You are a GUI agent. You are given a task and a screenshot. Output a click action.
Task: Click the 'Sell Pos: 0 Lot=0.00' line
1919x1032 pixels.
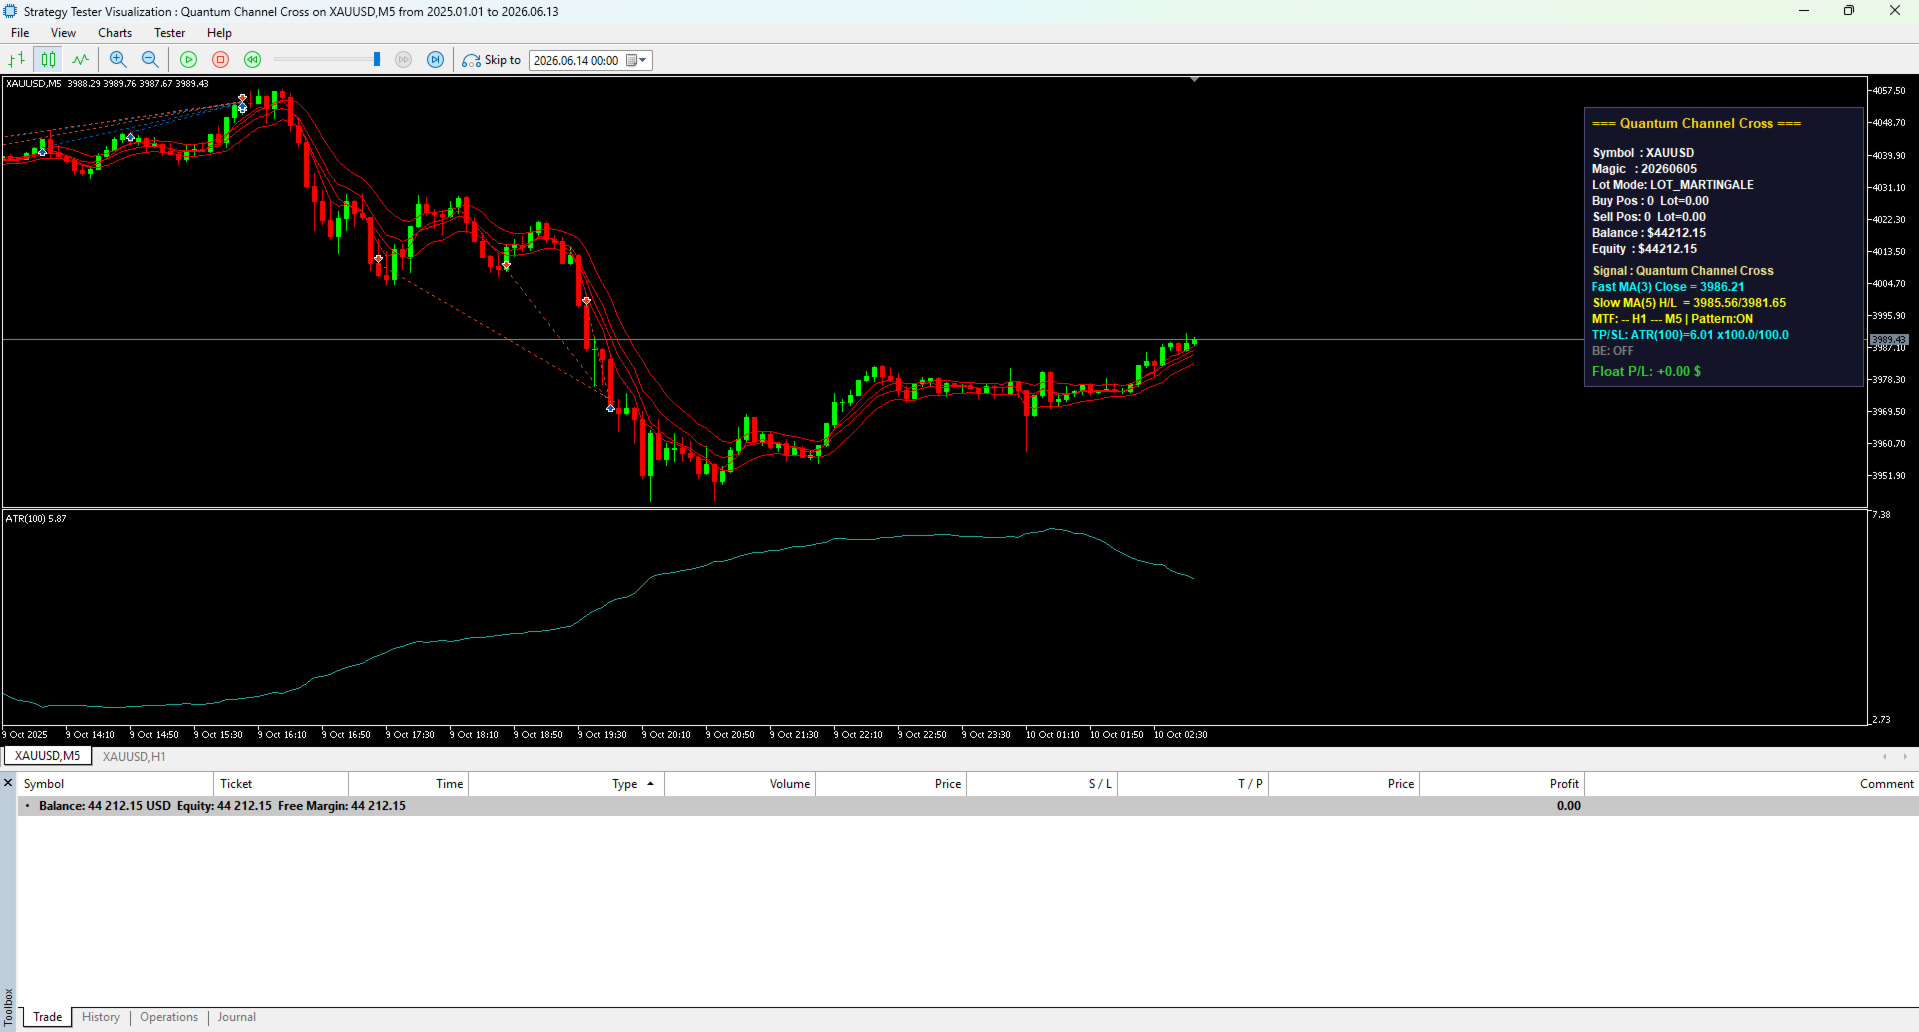point(1649,217)
